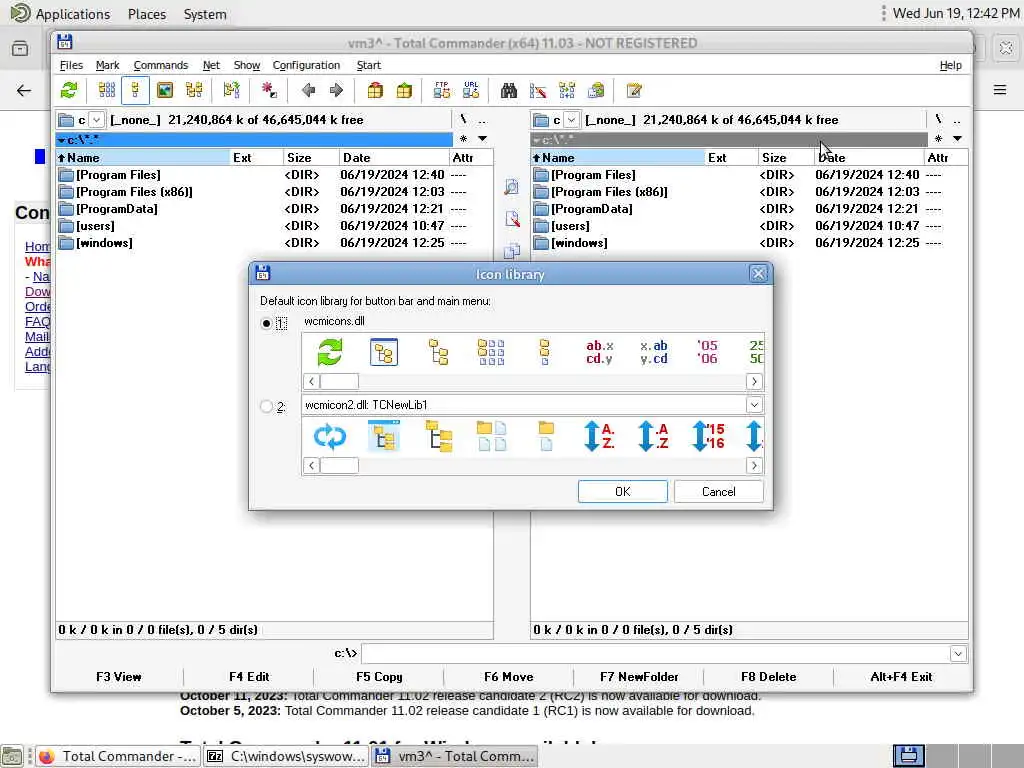Viewport: 1024px width, 768px height.
Task: Click the F7 NewFolder function button
Action: pyautogui.click(x=639, y=677)
